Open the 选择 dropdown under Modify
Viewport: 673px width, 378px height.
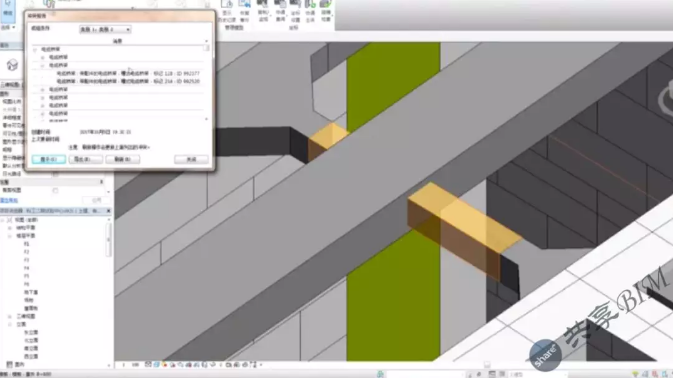[8, 27]
